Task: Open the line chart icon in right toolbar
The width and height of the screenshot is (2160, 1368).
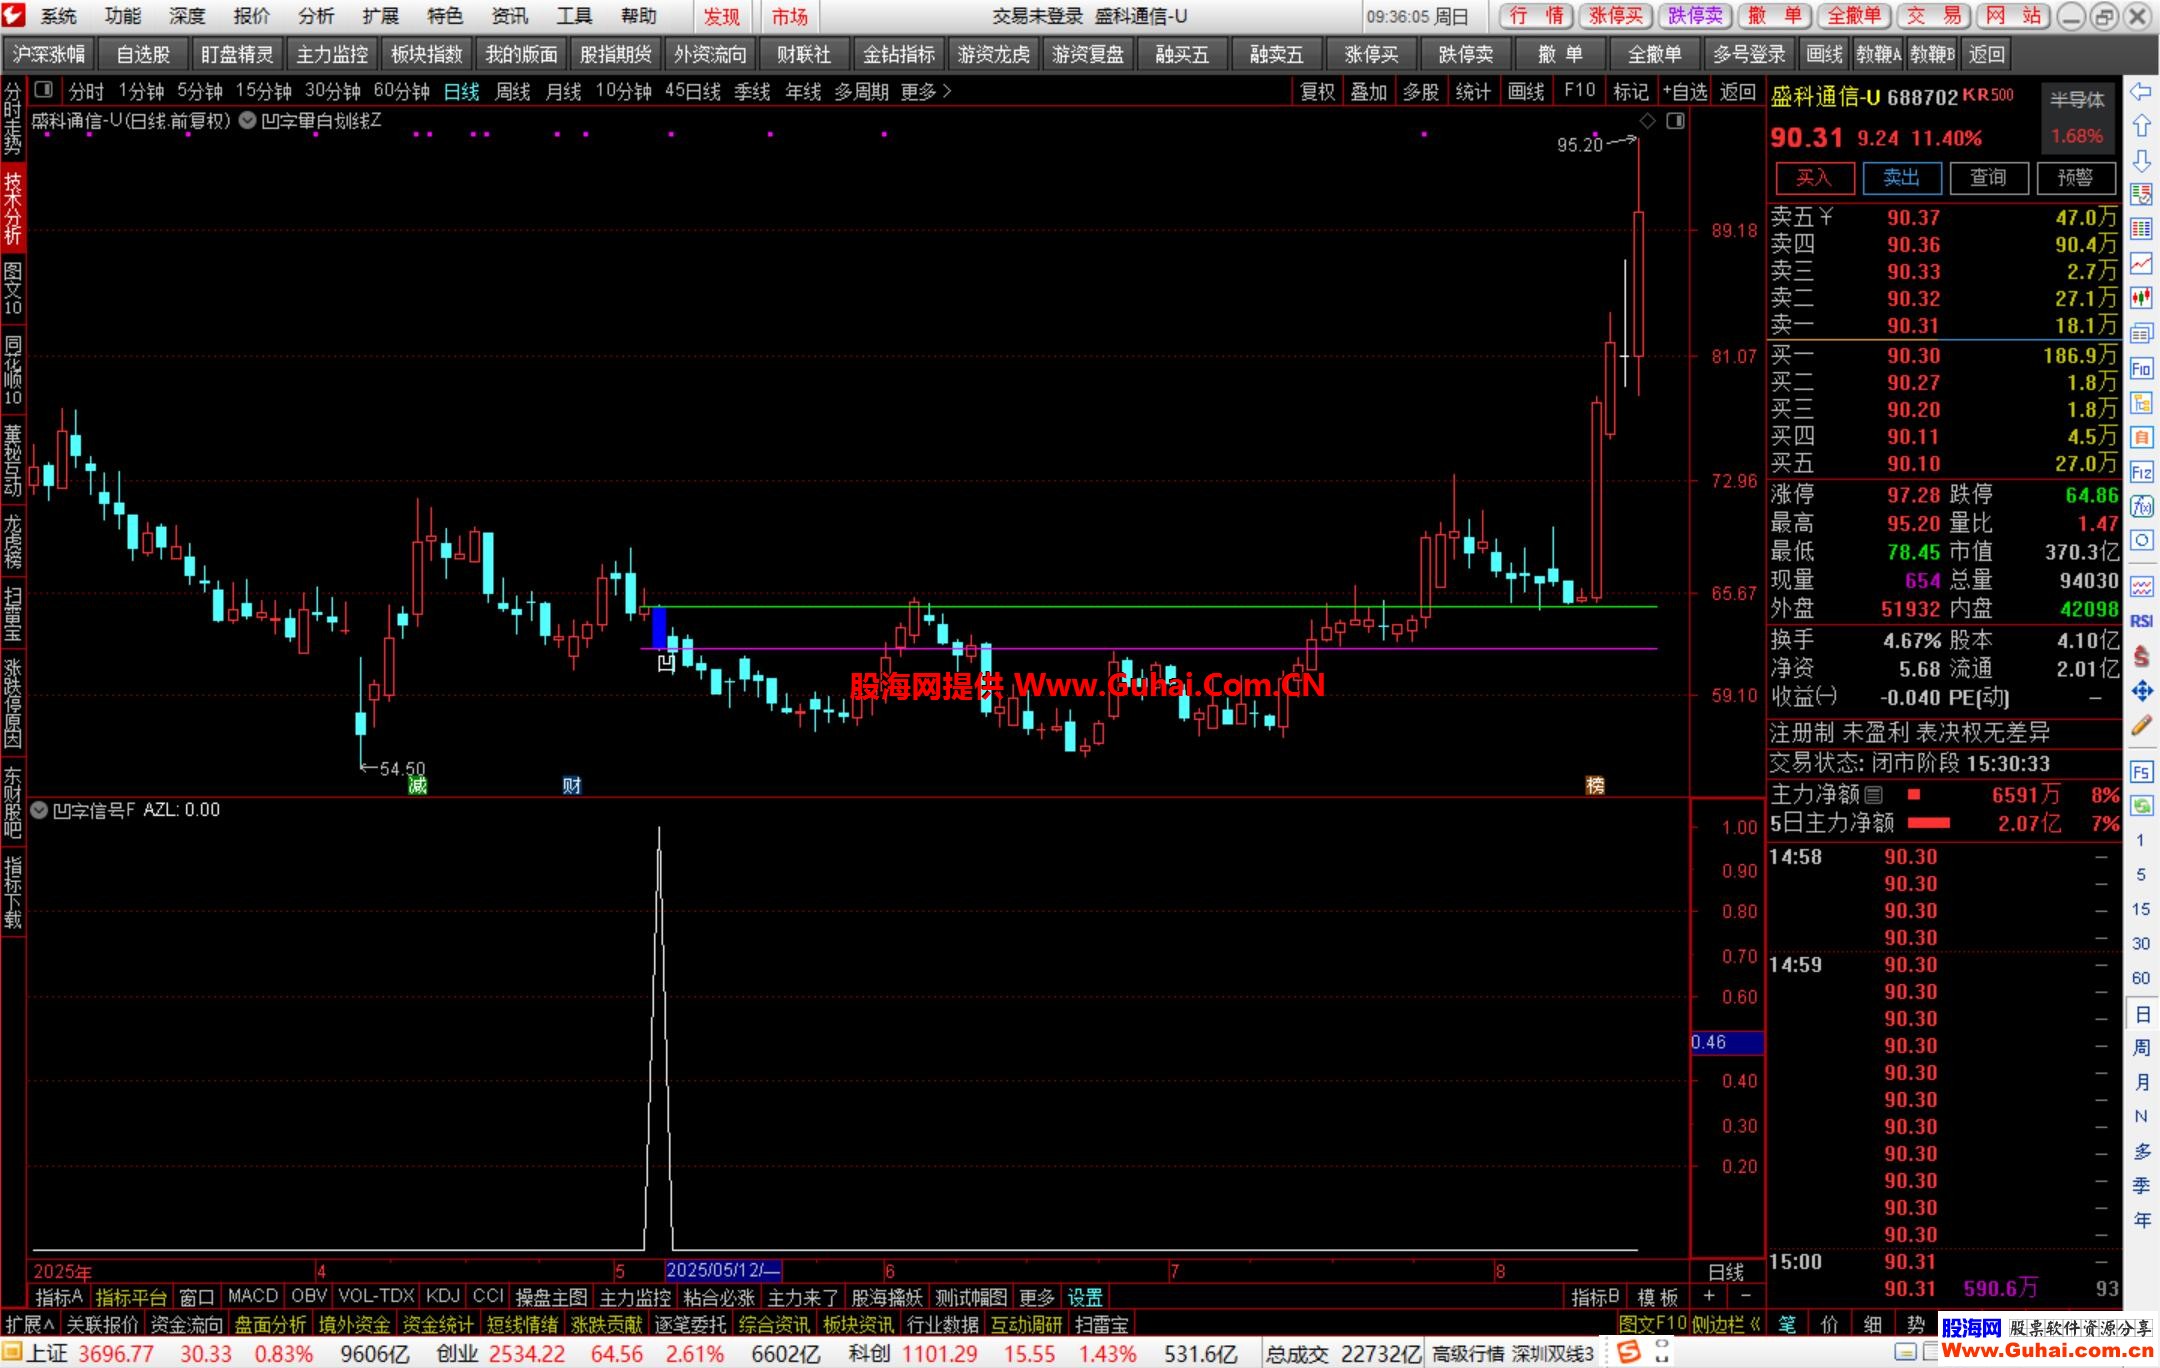Action: [x=2140, y=263]
